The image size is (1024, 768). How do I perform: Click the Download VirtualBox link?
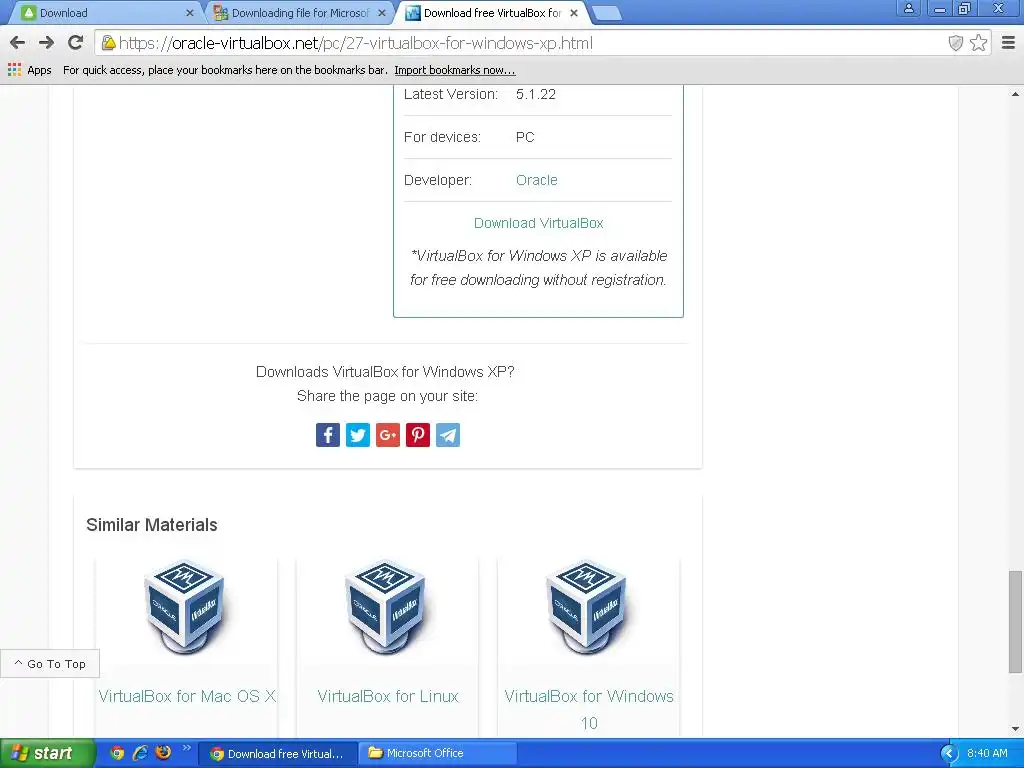pos(539,223)
